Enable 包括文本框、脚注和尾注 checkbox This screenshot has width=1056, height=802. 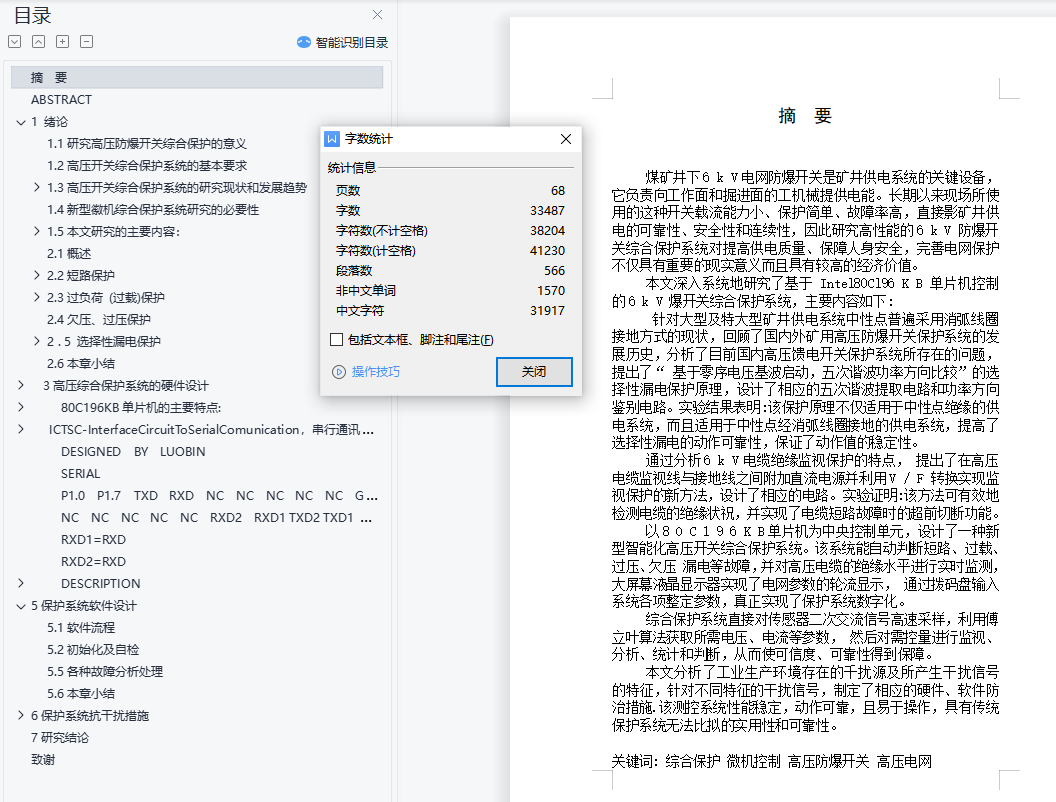336,340
